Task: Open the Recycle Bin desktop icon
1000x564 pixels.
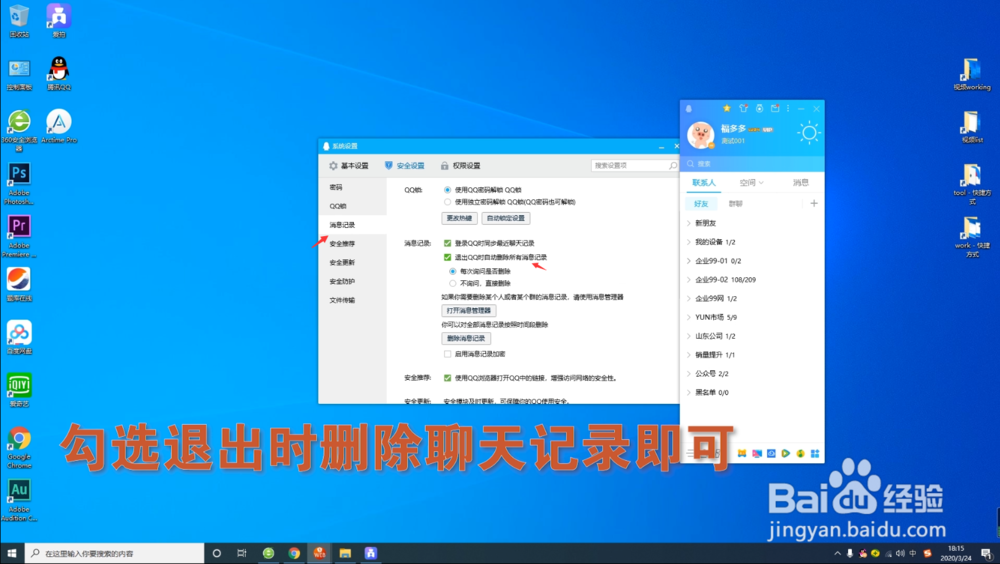Action: coord(19,20)
